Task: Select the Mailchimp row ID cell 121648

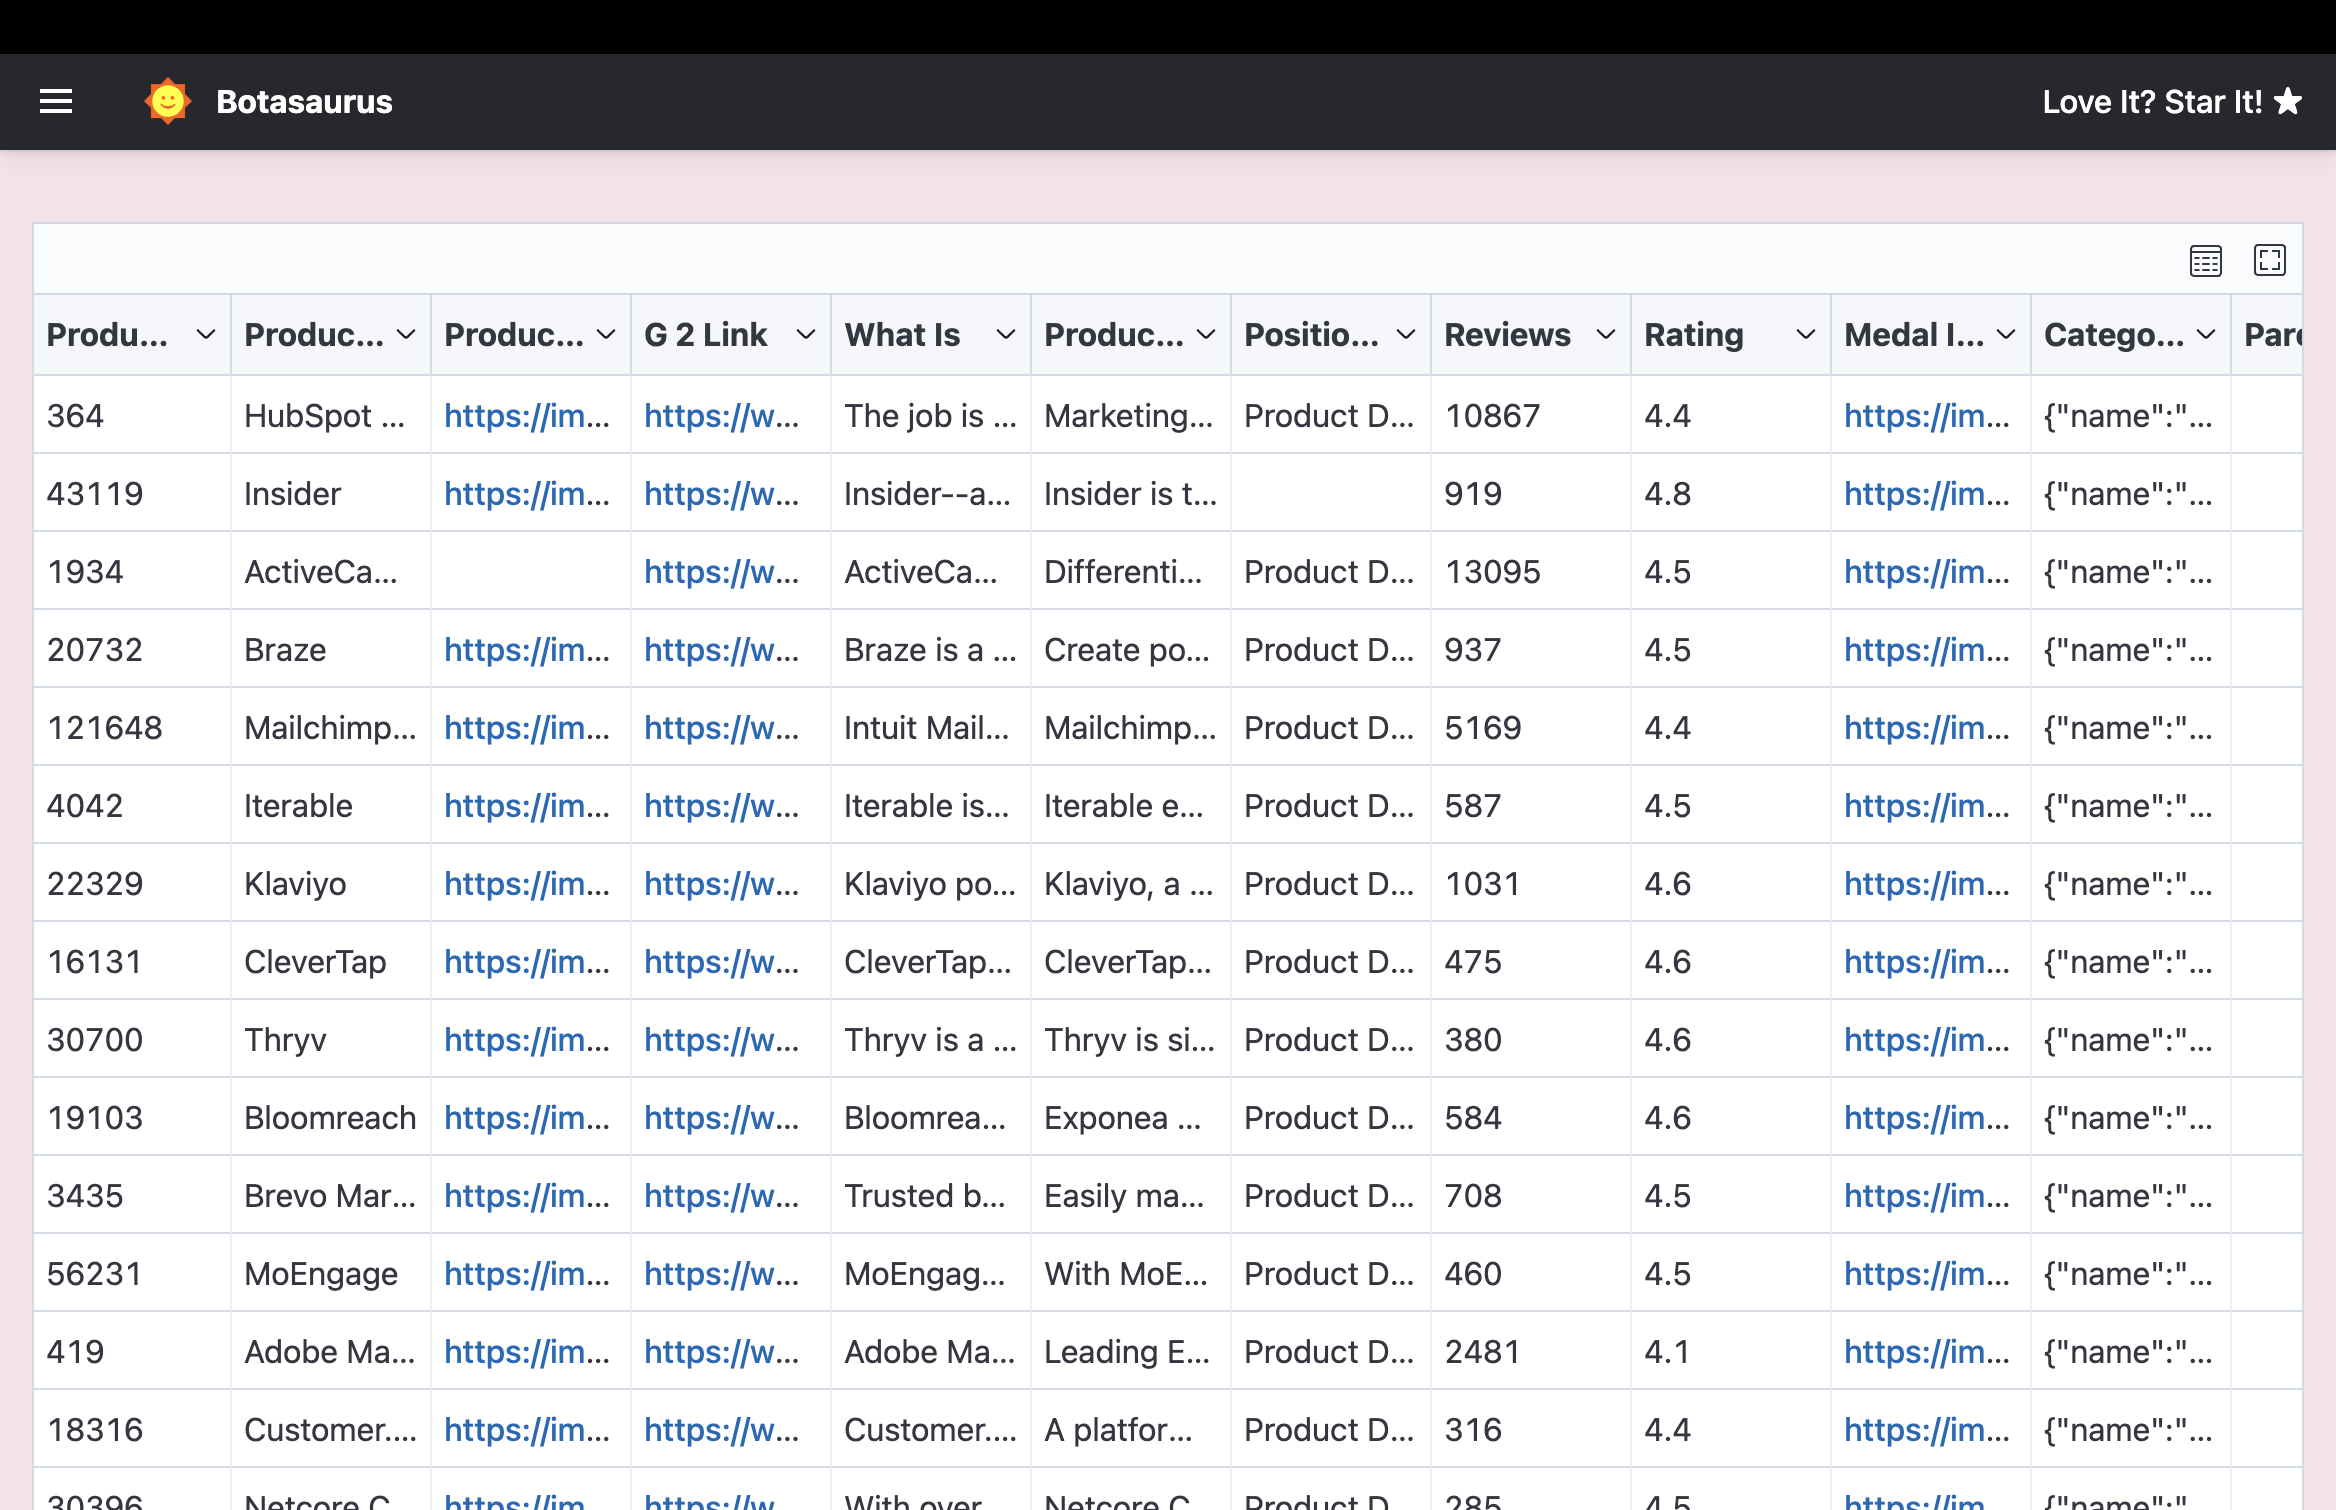Action: tap(104, 728)
